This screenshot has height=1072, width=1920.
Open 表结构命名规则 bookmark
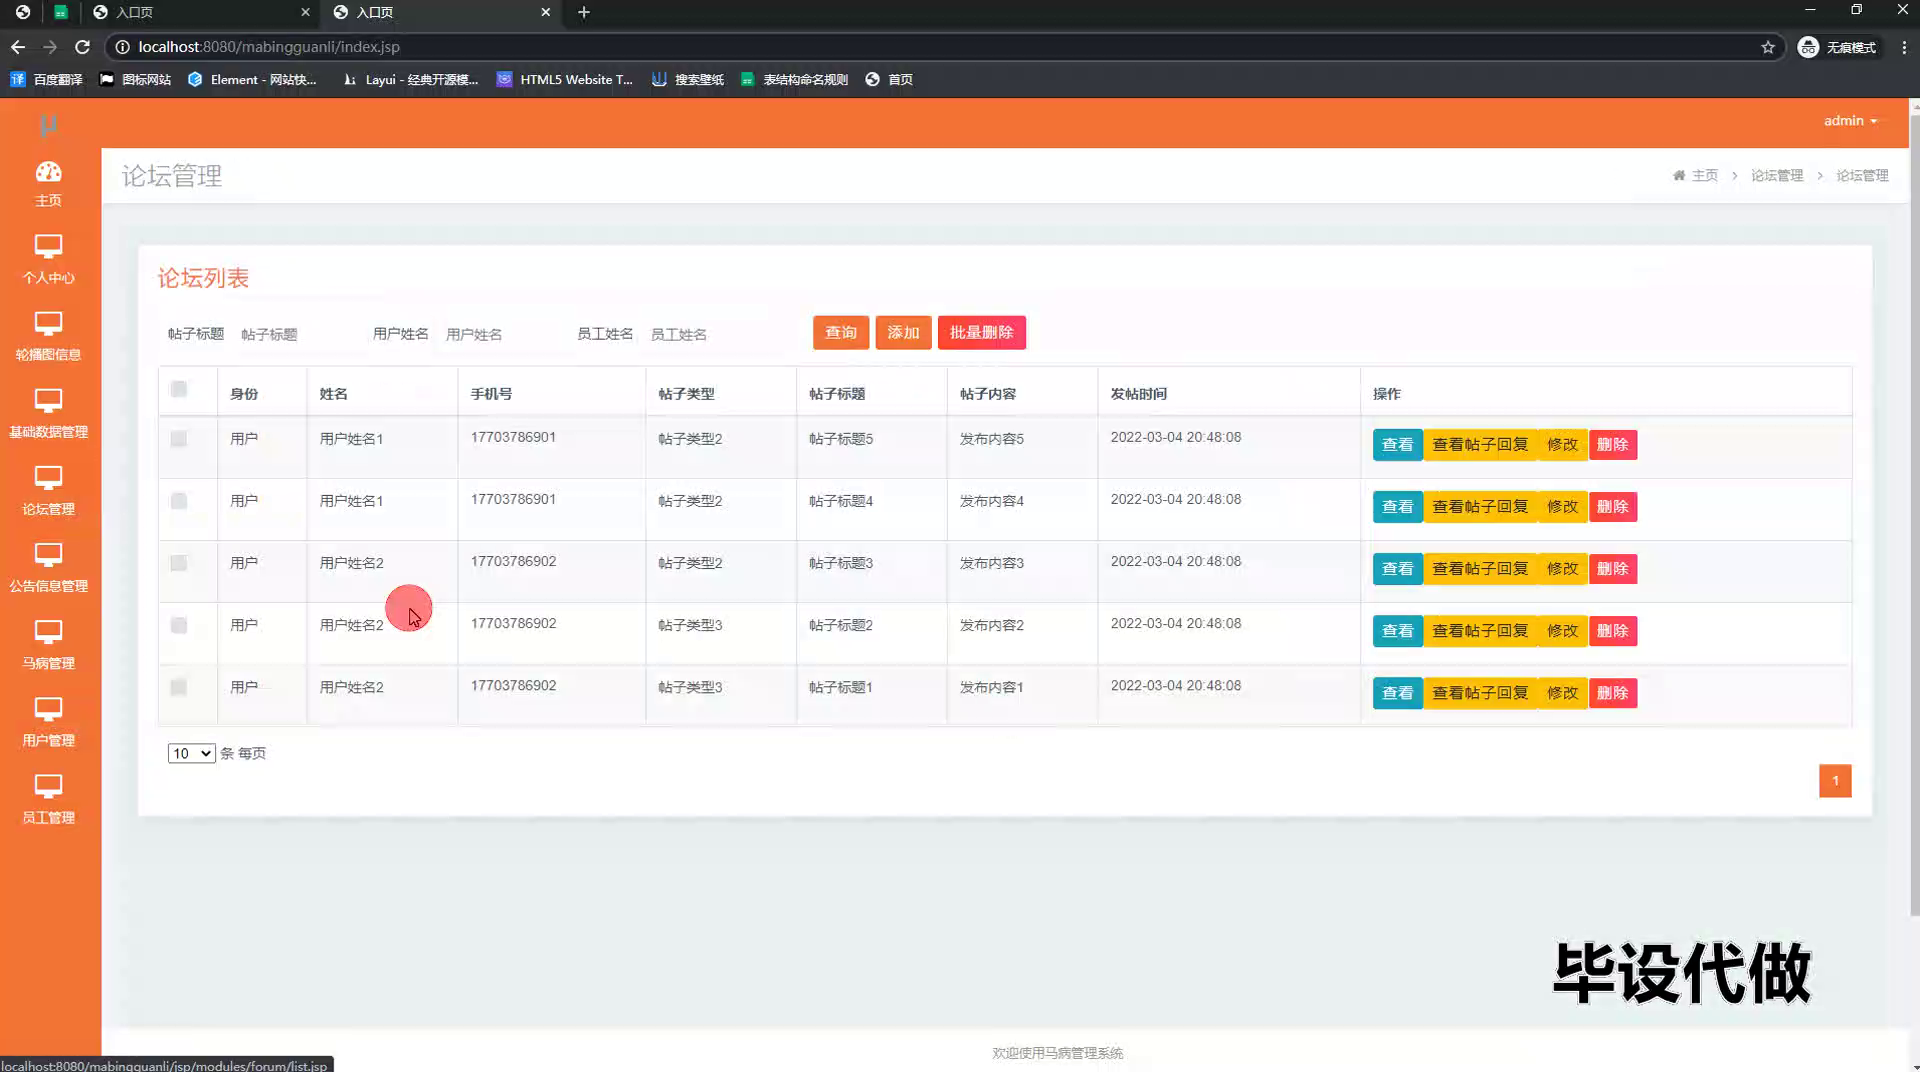pos(794,79)
